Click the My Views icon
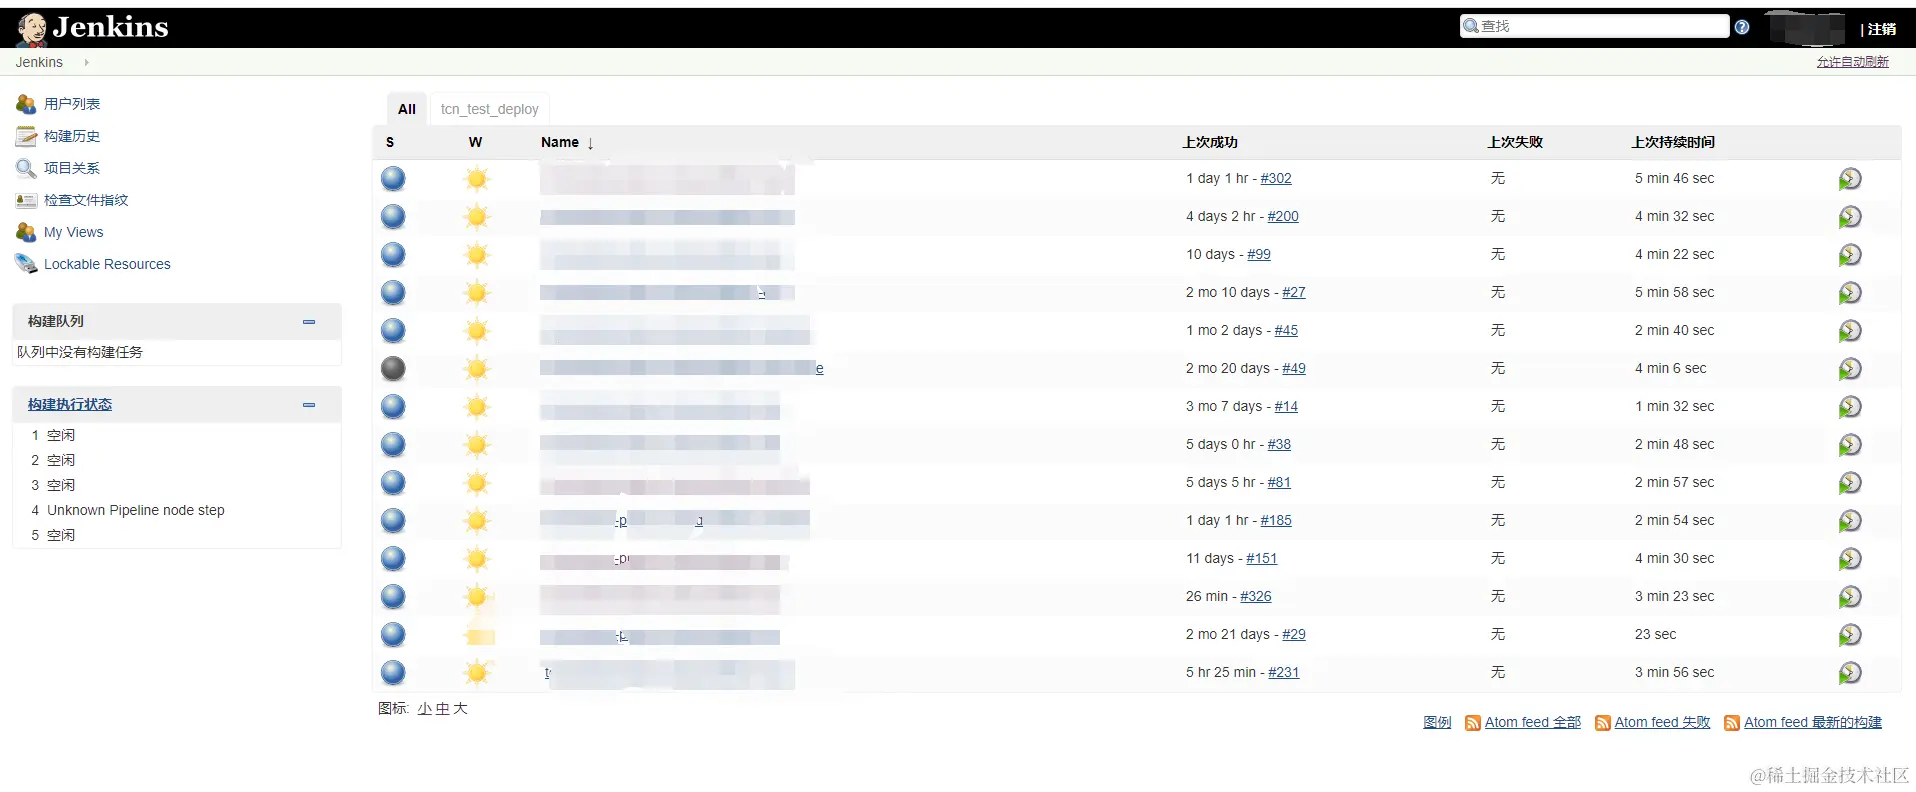Image resolution: width=1916 pixels, height=792 pixels. point(26,232)
